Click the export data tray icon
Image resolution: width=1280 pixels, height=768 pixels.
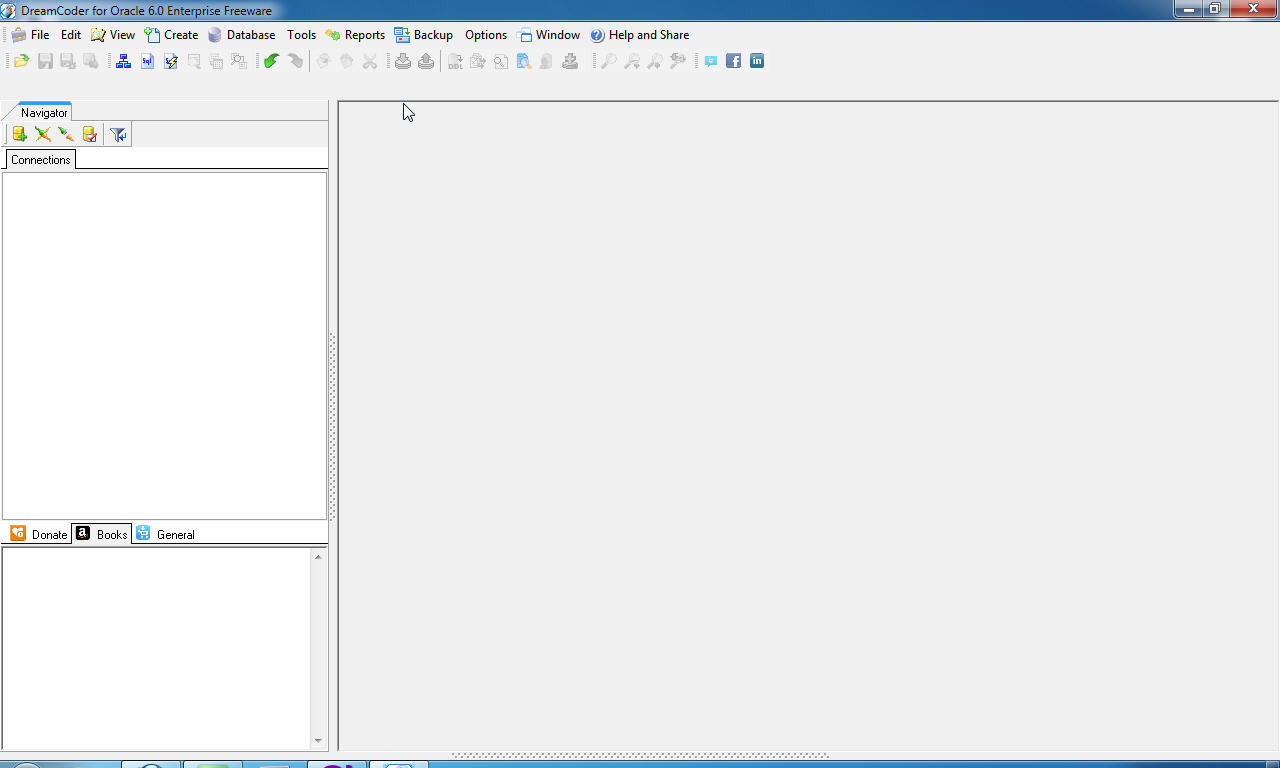coord(426,61)
